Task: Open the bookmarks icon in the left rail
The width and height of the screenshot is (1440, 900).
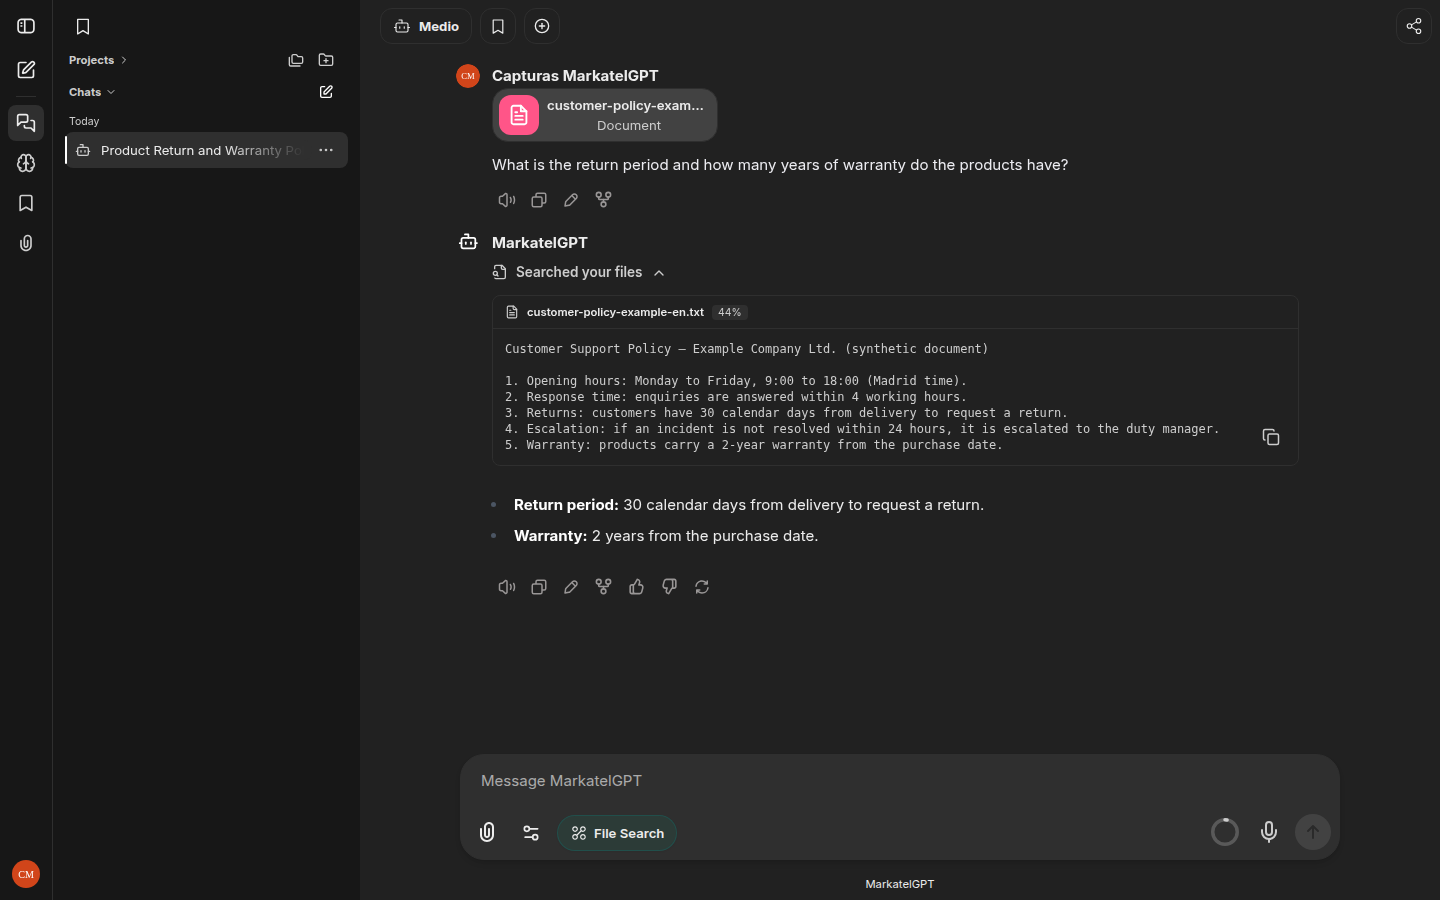Action: (x=26, y=203)
